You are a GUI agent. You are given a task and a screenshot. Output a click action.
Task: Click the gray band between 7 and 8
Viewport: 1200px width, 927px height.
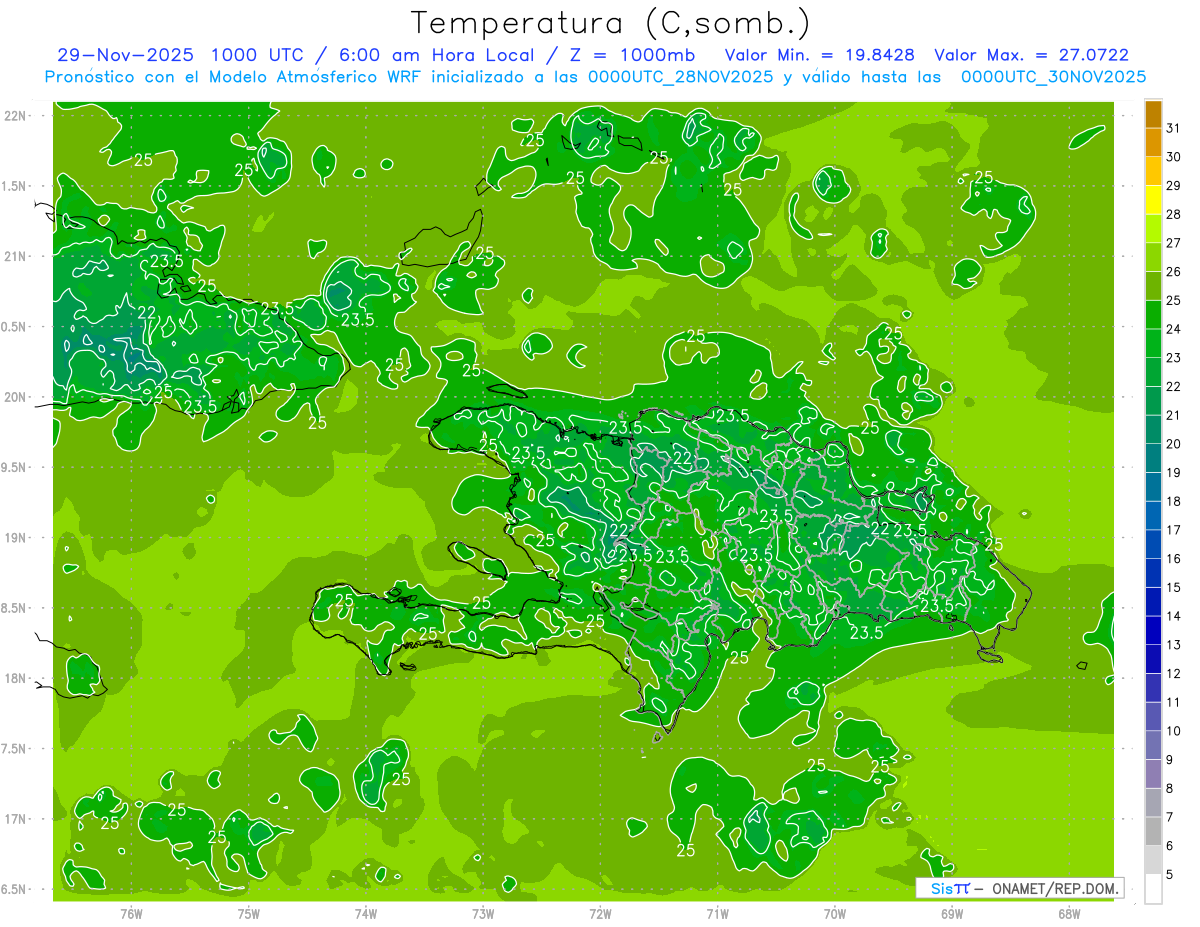tap(1153, 802)
